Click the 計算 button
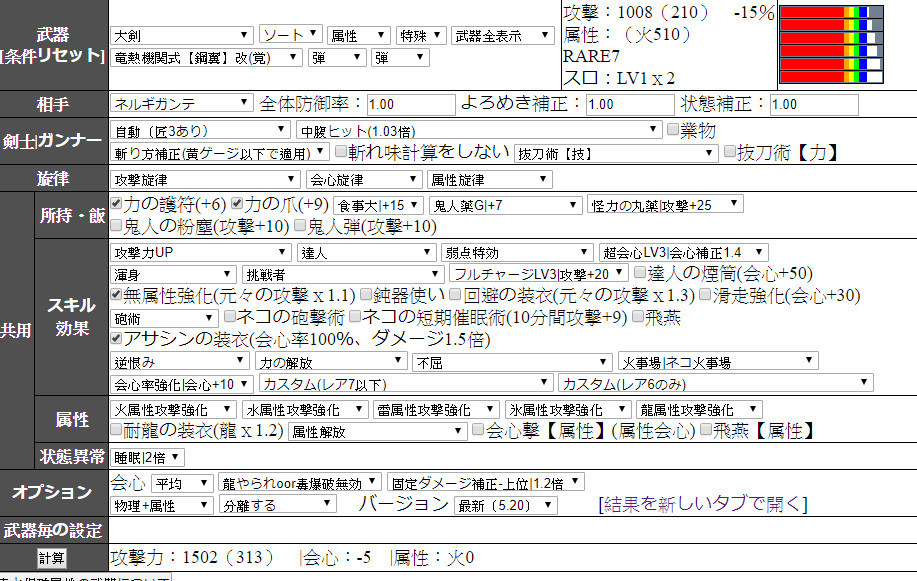 click(x=51, y=558)
